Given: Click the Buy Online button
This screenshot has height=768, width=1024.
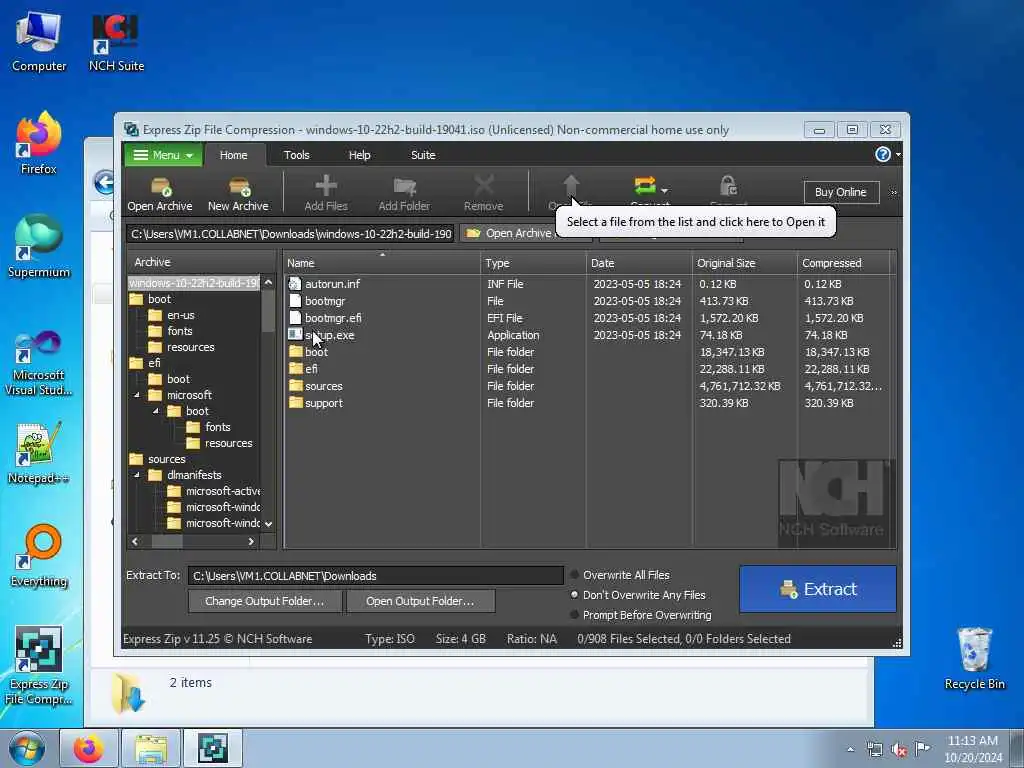Looking at the screenshot, I should coord(841,192).
